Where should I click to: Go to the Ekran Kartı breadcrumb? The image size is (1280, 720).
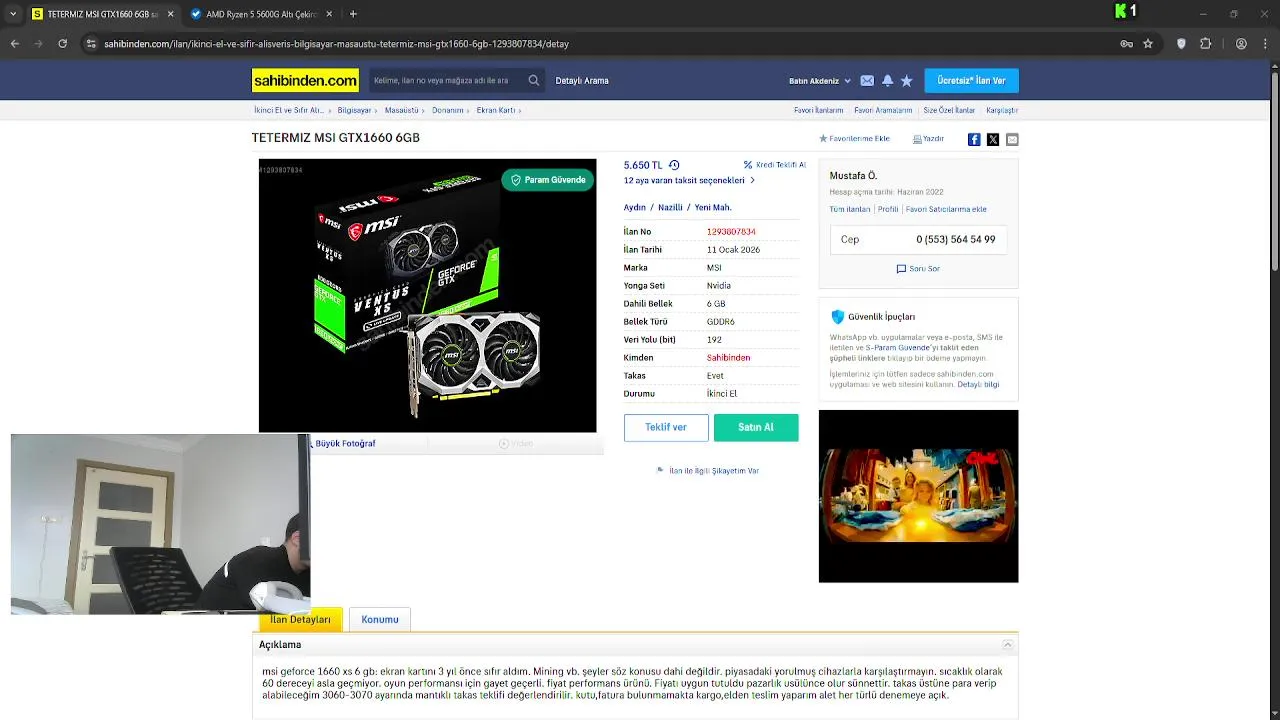click(x=496, y=110)
